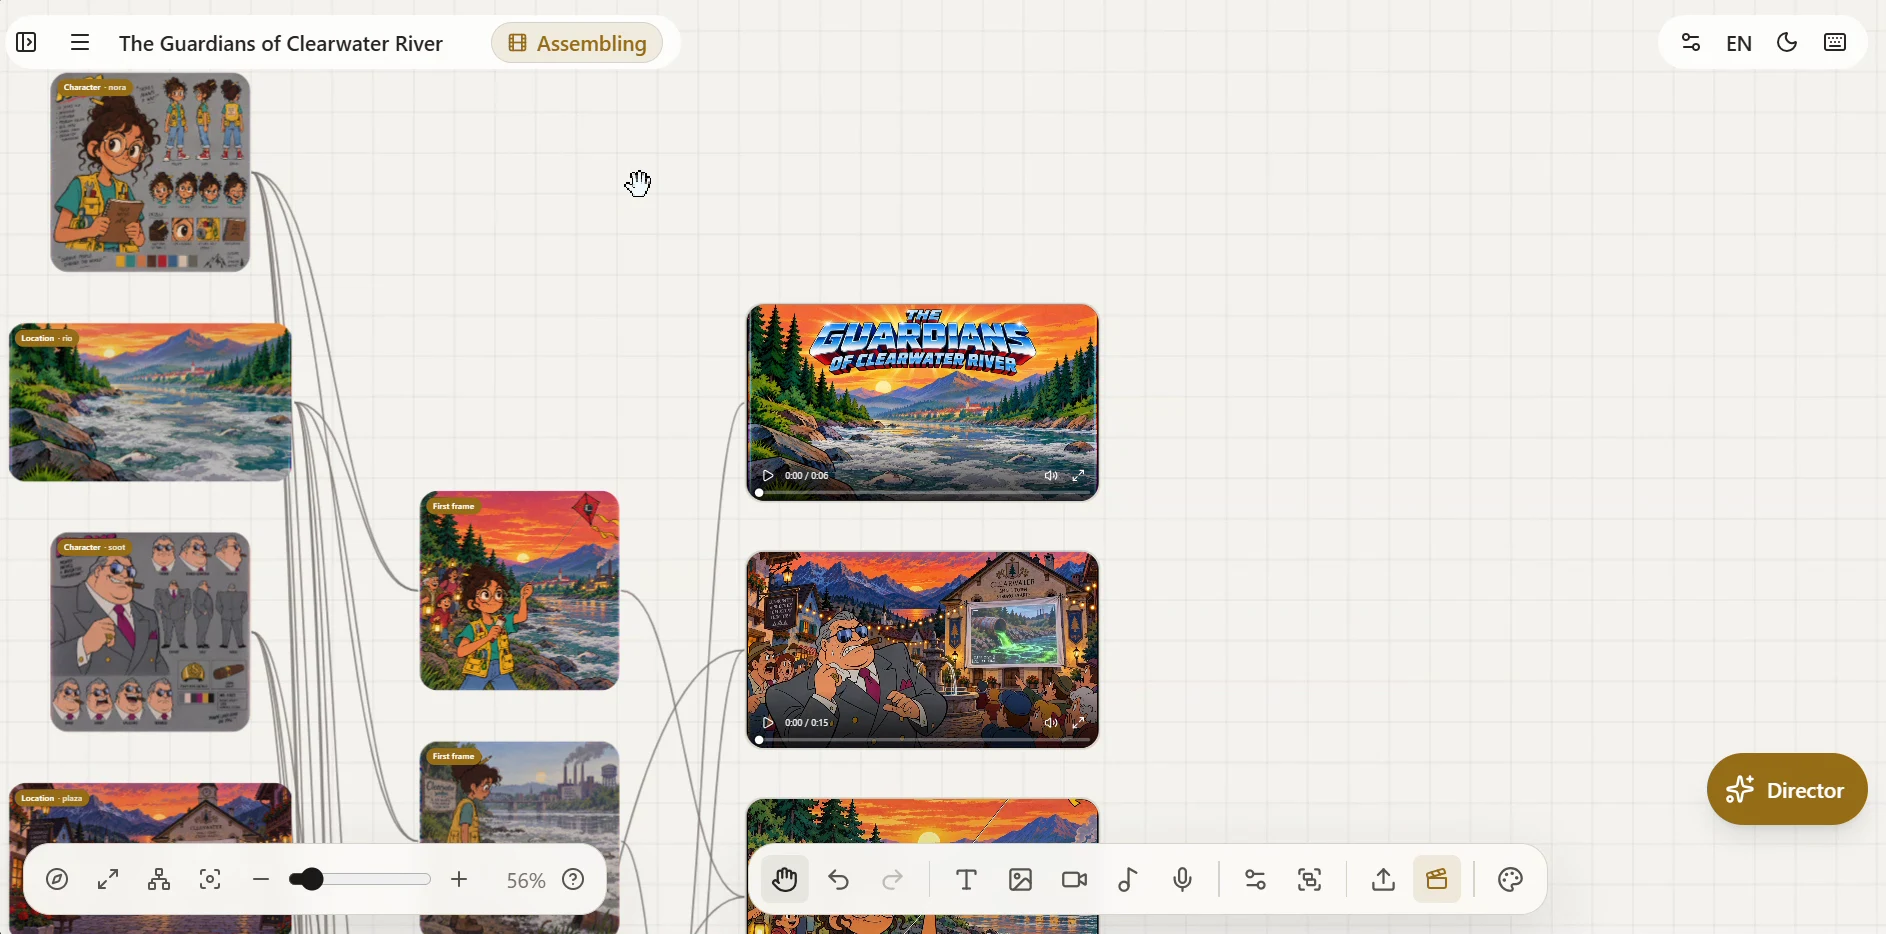
Task: Mute the Guardians title video
Action: 1051,476
